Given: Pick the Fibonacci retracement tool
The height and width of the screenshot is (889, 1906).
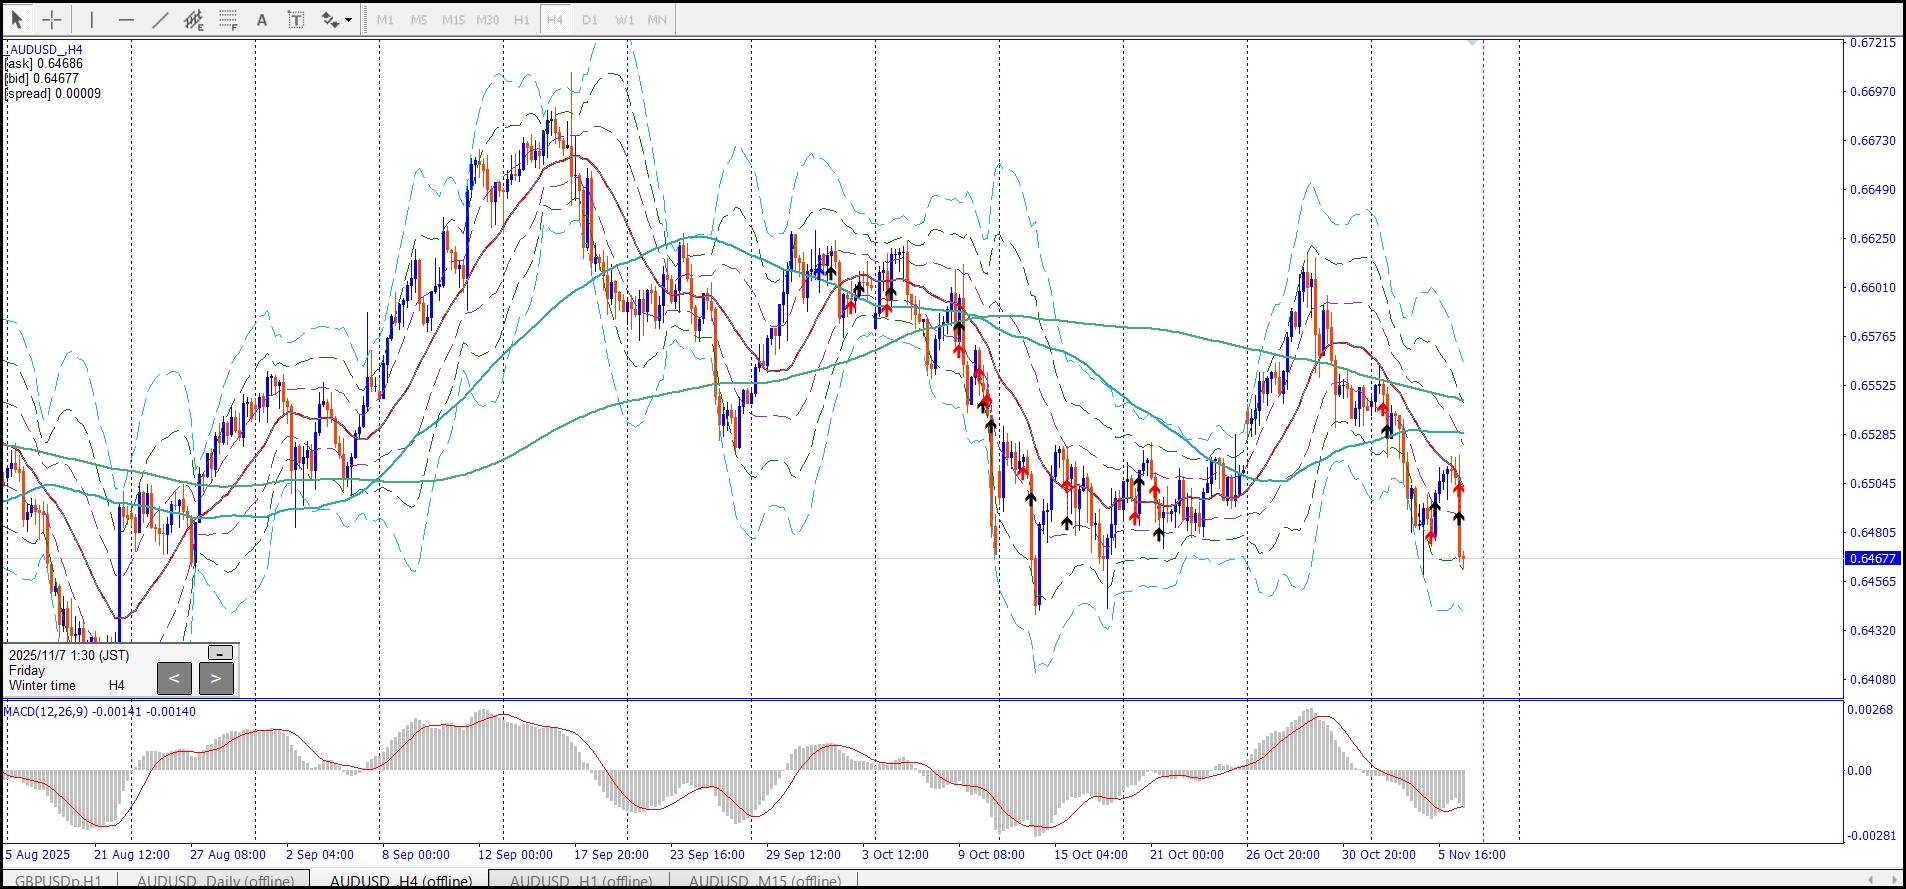Looking at the screenshot, I should pos(228,19).
